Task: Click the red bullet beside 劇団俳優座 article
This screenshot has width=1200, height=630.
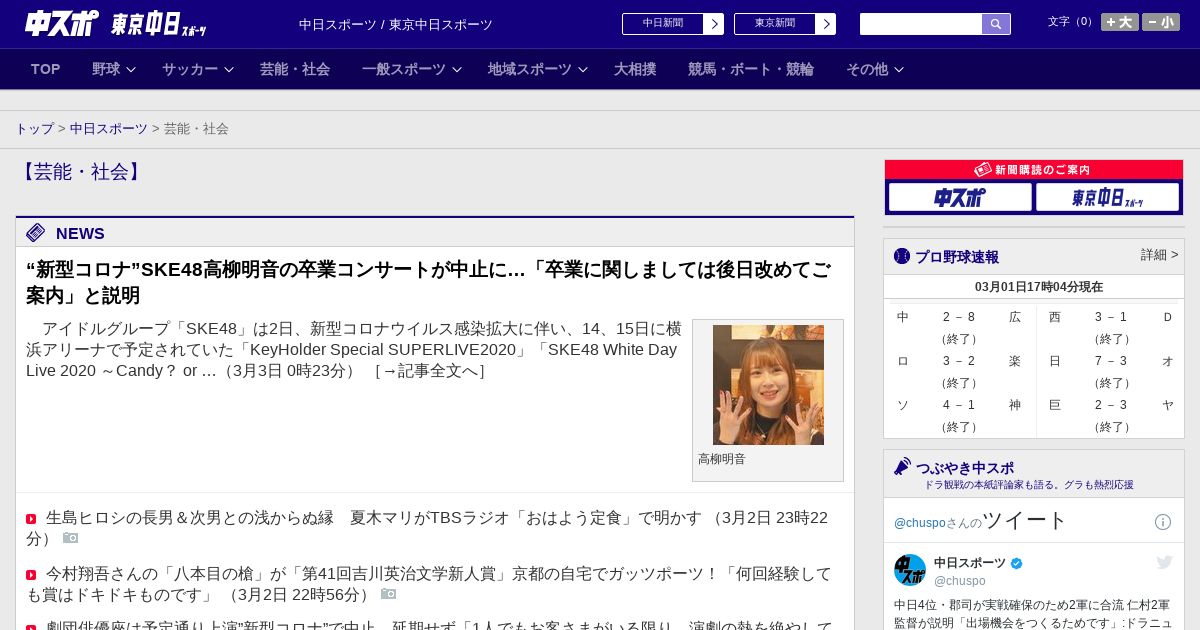Action: click(31, 628)
